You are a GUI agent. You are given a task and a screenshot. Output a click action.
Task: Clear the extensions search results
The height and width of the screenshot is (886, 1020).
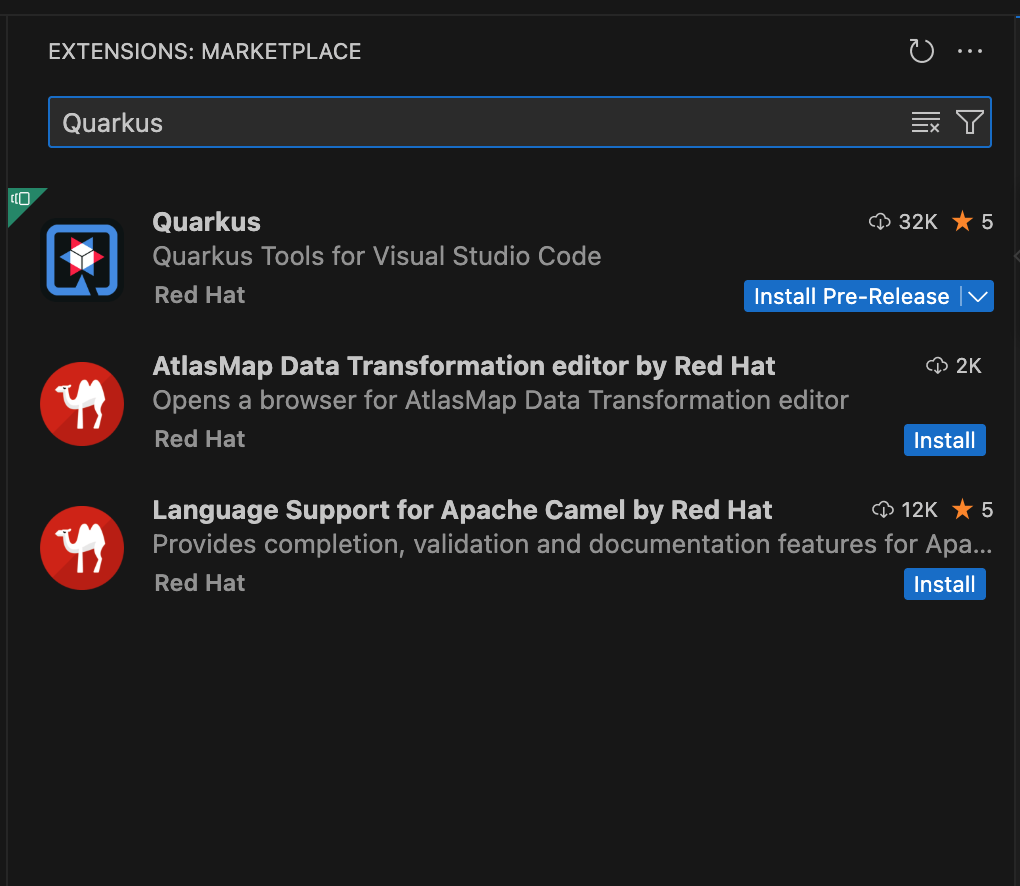pos(926,123)
